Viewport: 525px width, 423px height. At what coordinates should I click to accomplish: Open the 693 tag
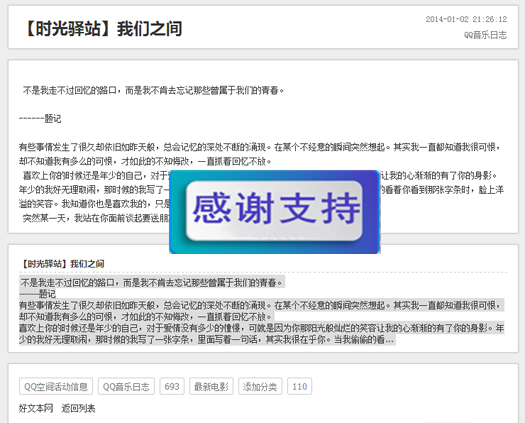click(172, 386)
